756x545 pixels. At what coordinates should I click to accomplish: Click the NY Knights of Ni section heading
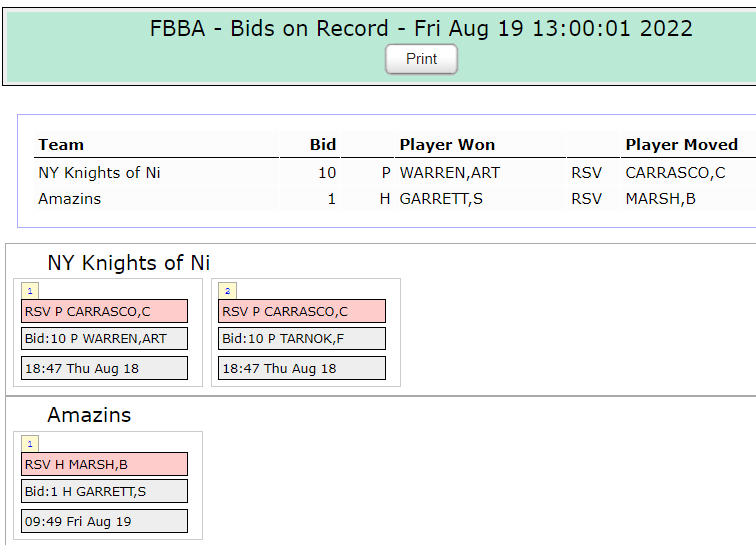pyautogui.click(x=129, y=263)
